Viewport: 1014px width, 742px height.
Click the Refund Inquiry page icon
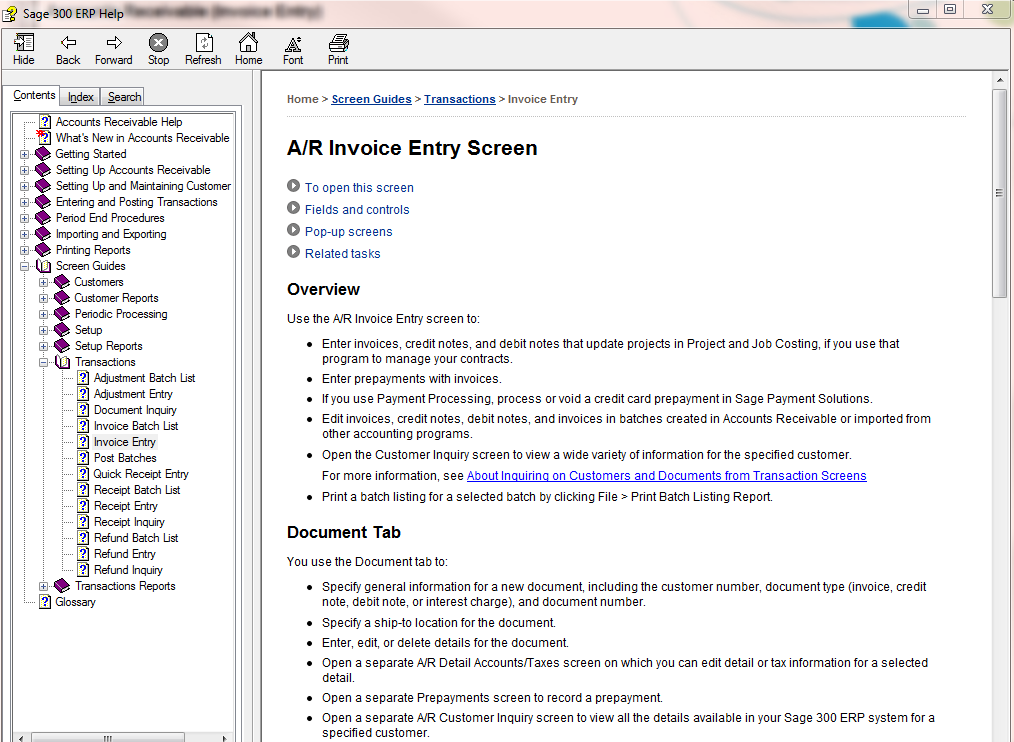(83, 569)
